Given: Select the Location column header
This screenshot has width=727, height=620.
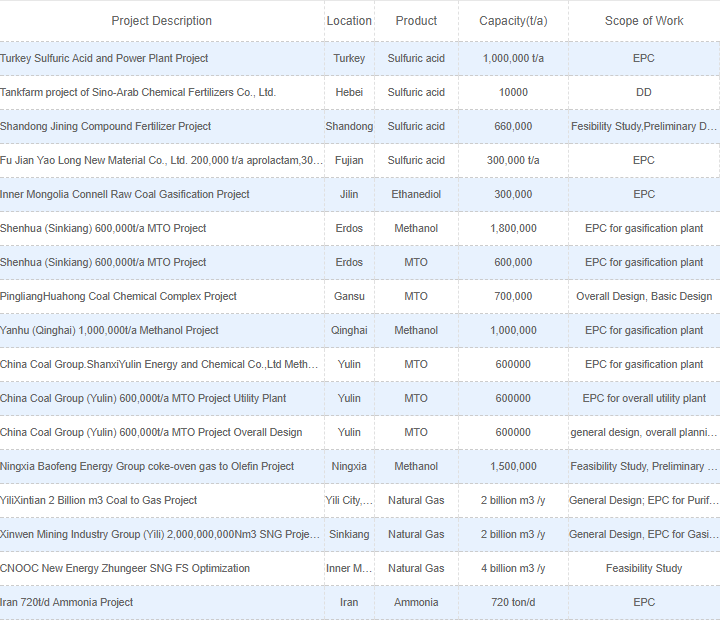Looking at the screenshot, I should pyautogui.click(x=349, y=21).
